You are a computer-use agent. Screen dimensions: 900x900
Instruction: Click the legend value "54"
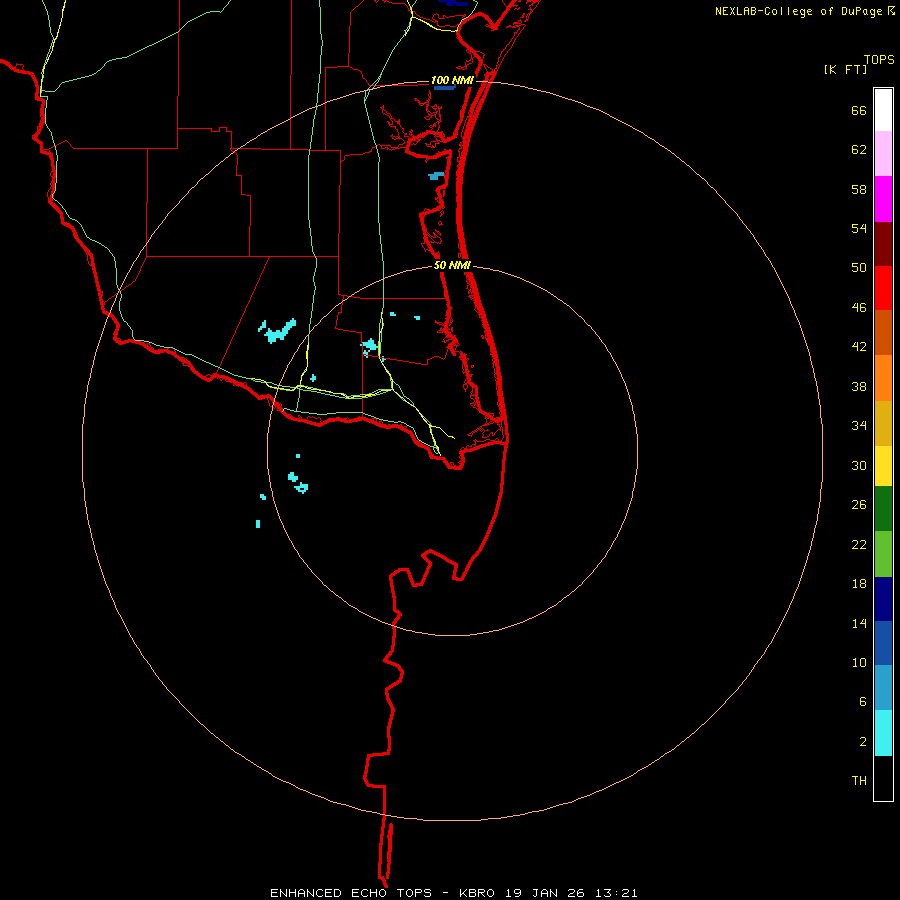tap(859, 228)
